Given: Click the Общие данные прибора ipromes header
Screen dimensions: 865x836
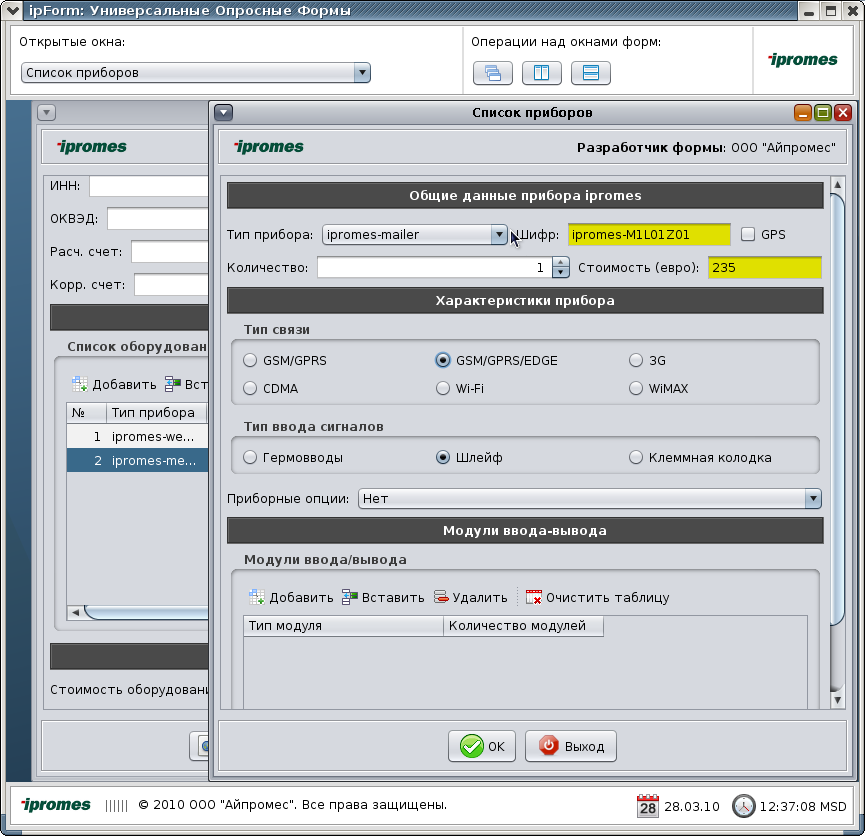Looking at the screenshot, I should pyautogui.click(x=525, y=196).
